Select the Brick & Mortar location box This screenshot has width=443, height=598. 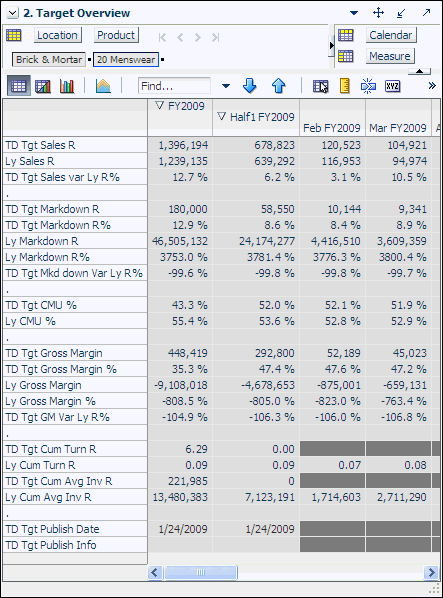click(x=49, y=59)
